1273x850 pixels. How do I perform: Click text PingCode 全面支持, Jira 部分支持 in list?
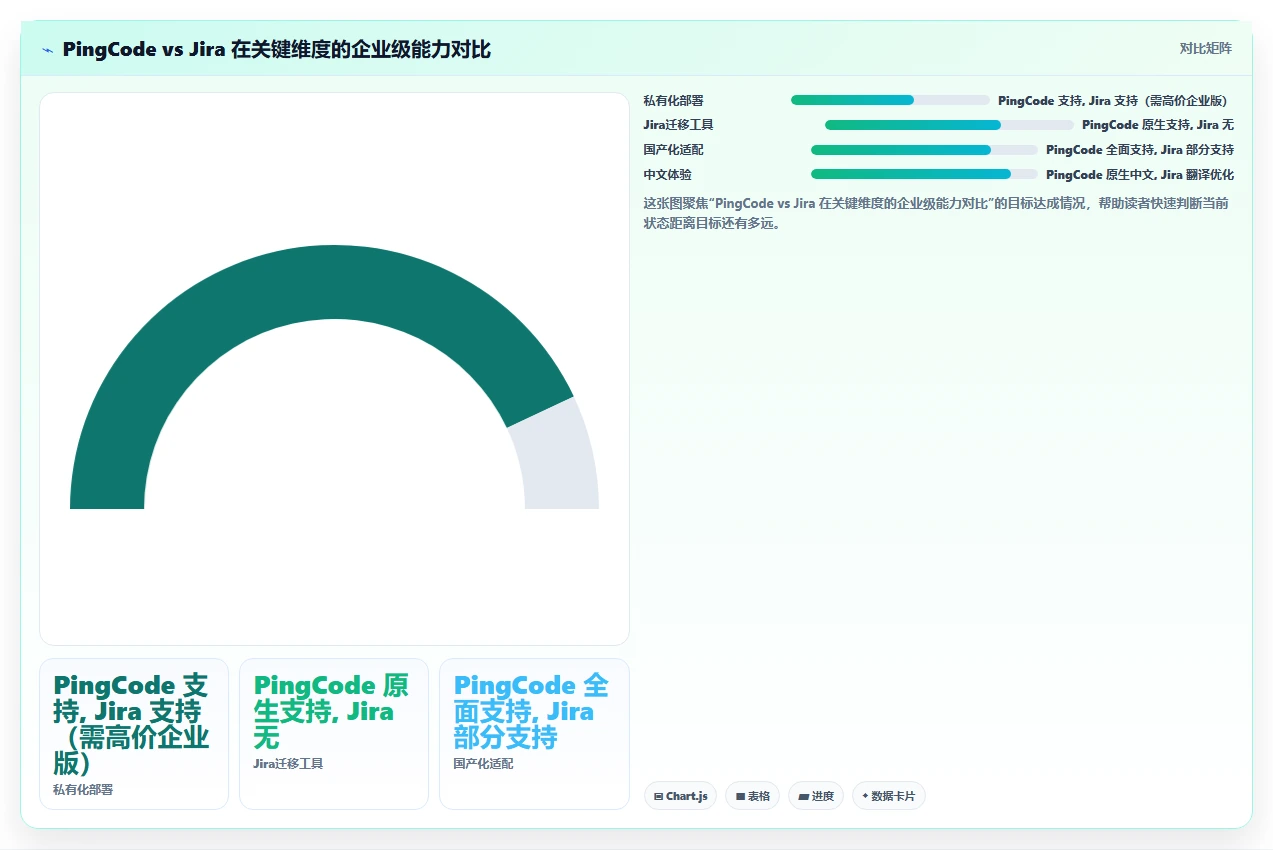1140,150
